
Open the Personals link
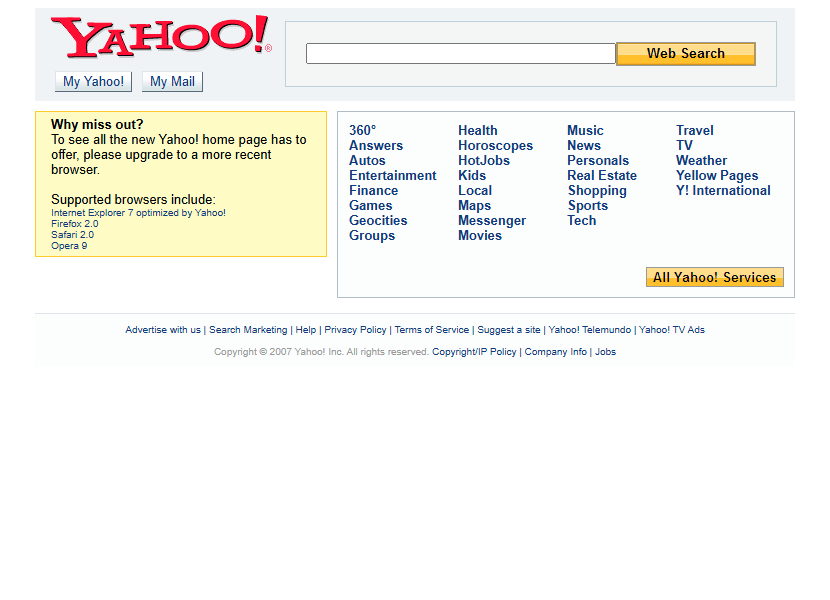click(x=598, y=160)
